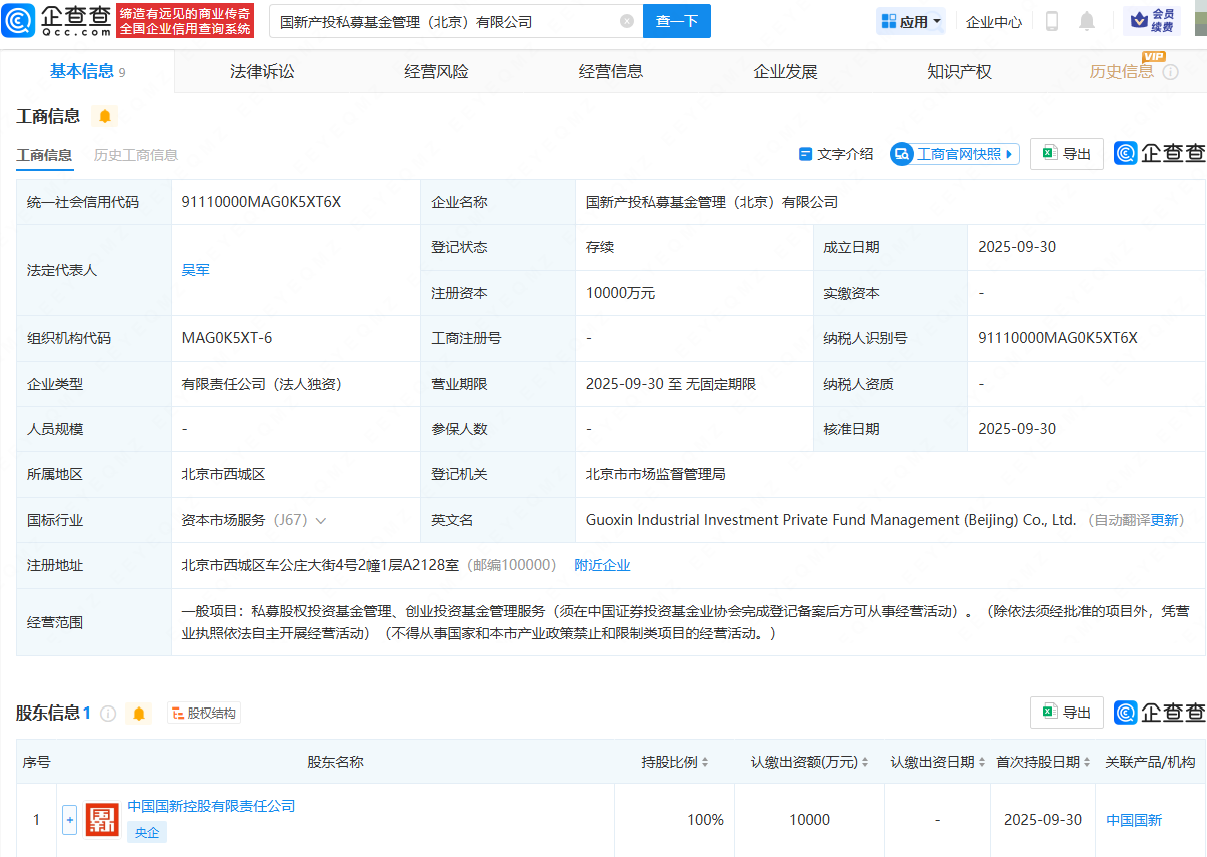
Task: Sort shareholders by 持股比例 column
Action: [675, 762]
